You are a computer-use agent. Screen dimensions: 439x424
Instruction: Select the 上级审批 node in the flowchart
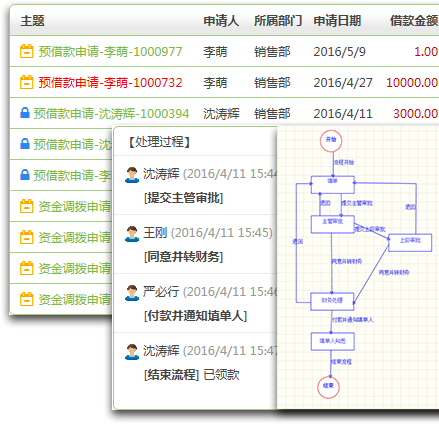[x=410, y=242]
